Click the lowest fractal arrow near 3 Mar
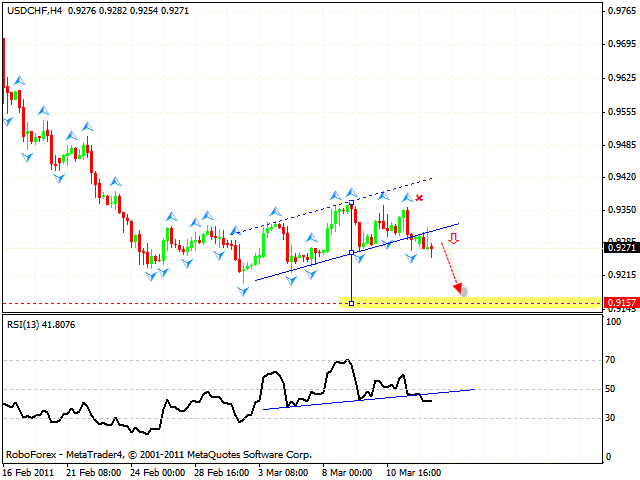Screen dimensions: 640x480 tap(243, 290)
